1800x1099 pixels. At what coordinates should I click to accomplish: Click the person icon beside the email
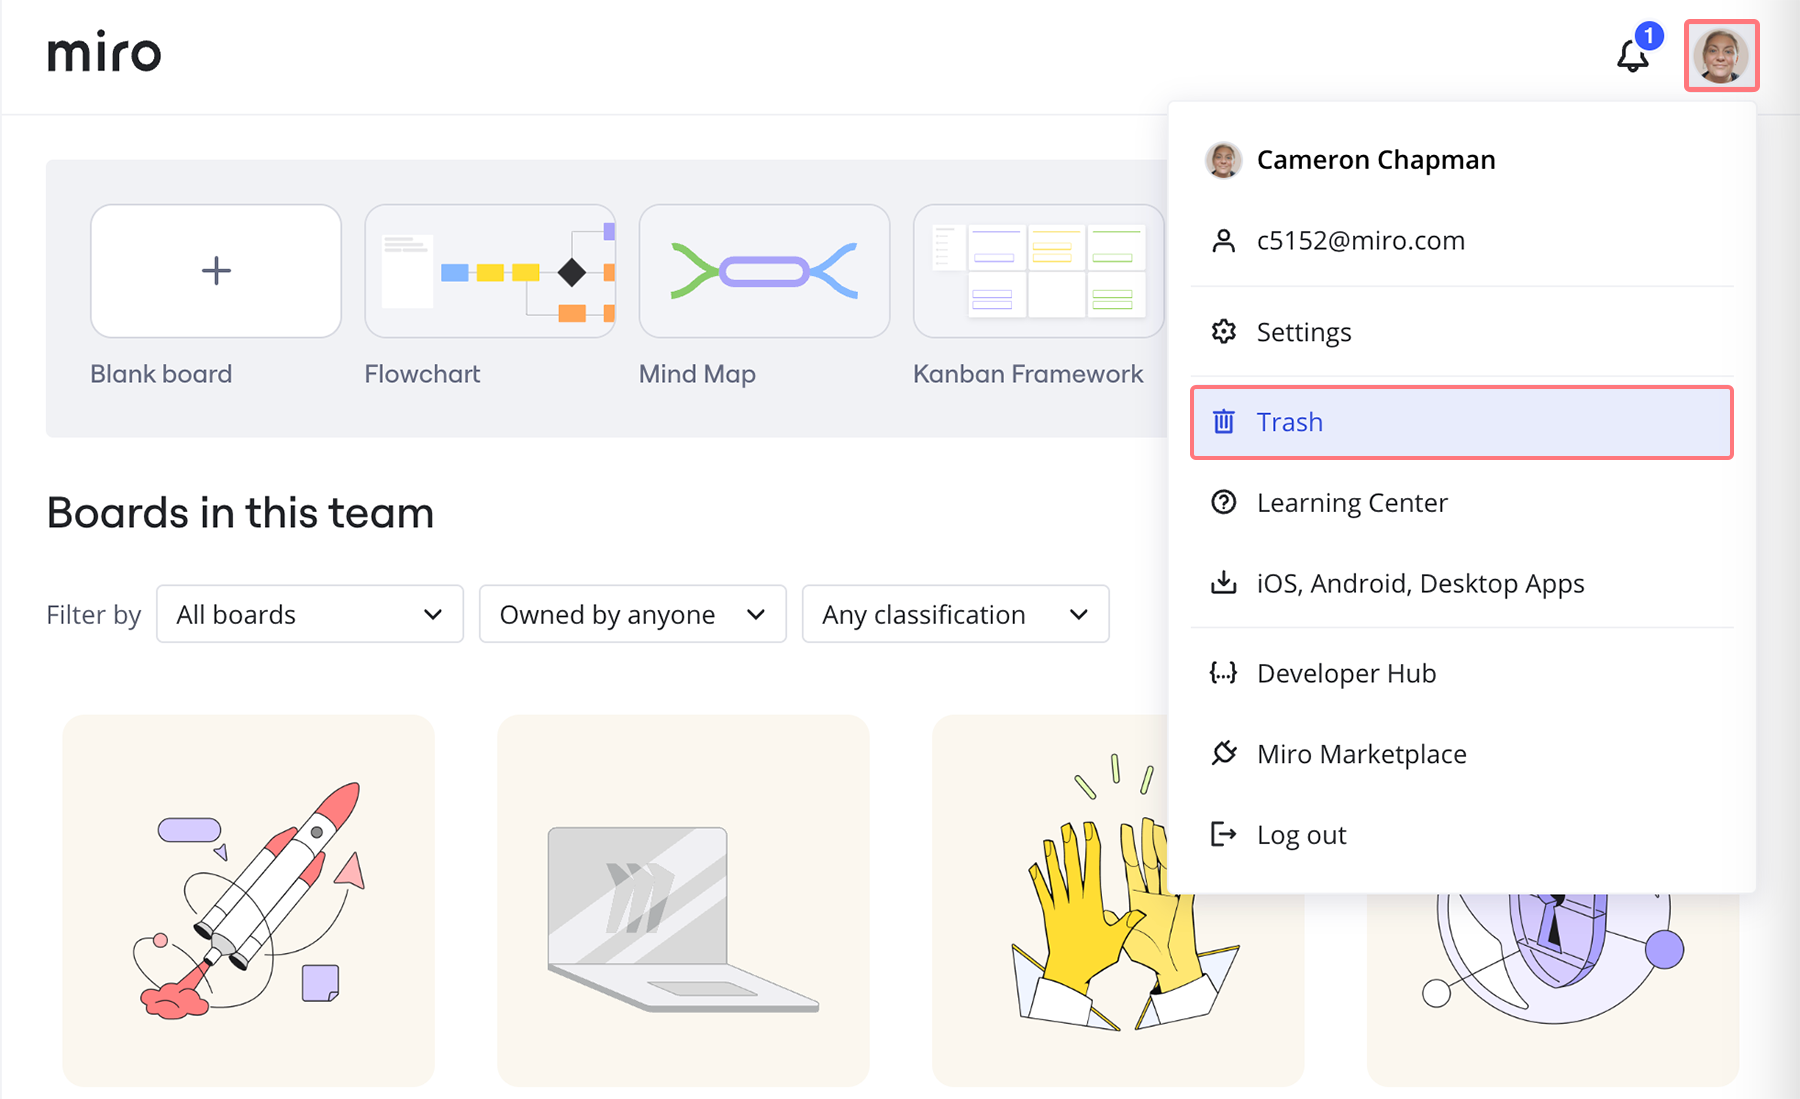[x=1223, y=241]
